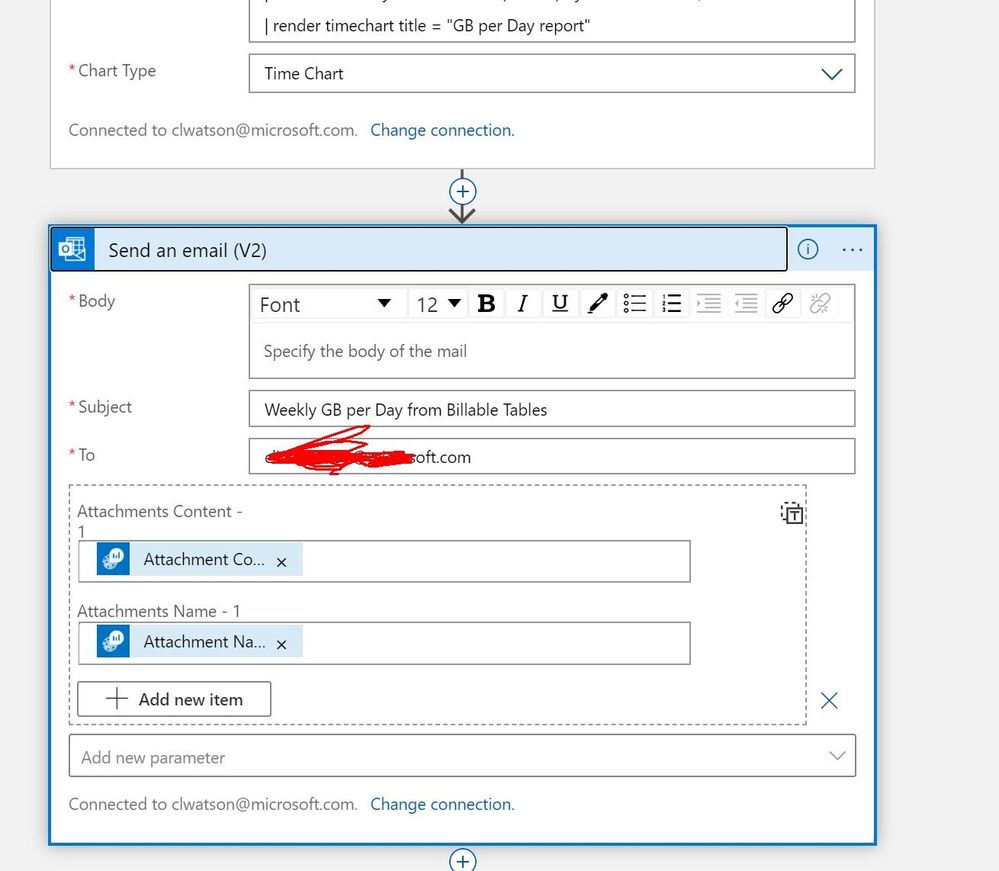
Task: Click Change connection in Send an email
Action: 442,804
